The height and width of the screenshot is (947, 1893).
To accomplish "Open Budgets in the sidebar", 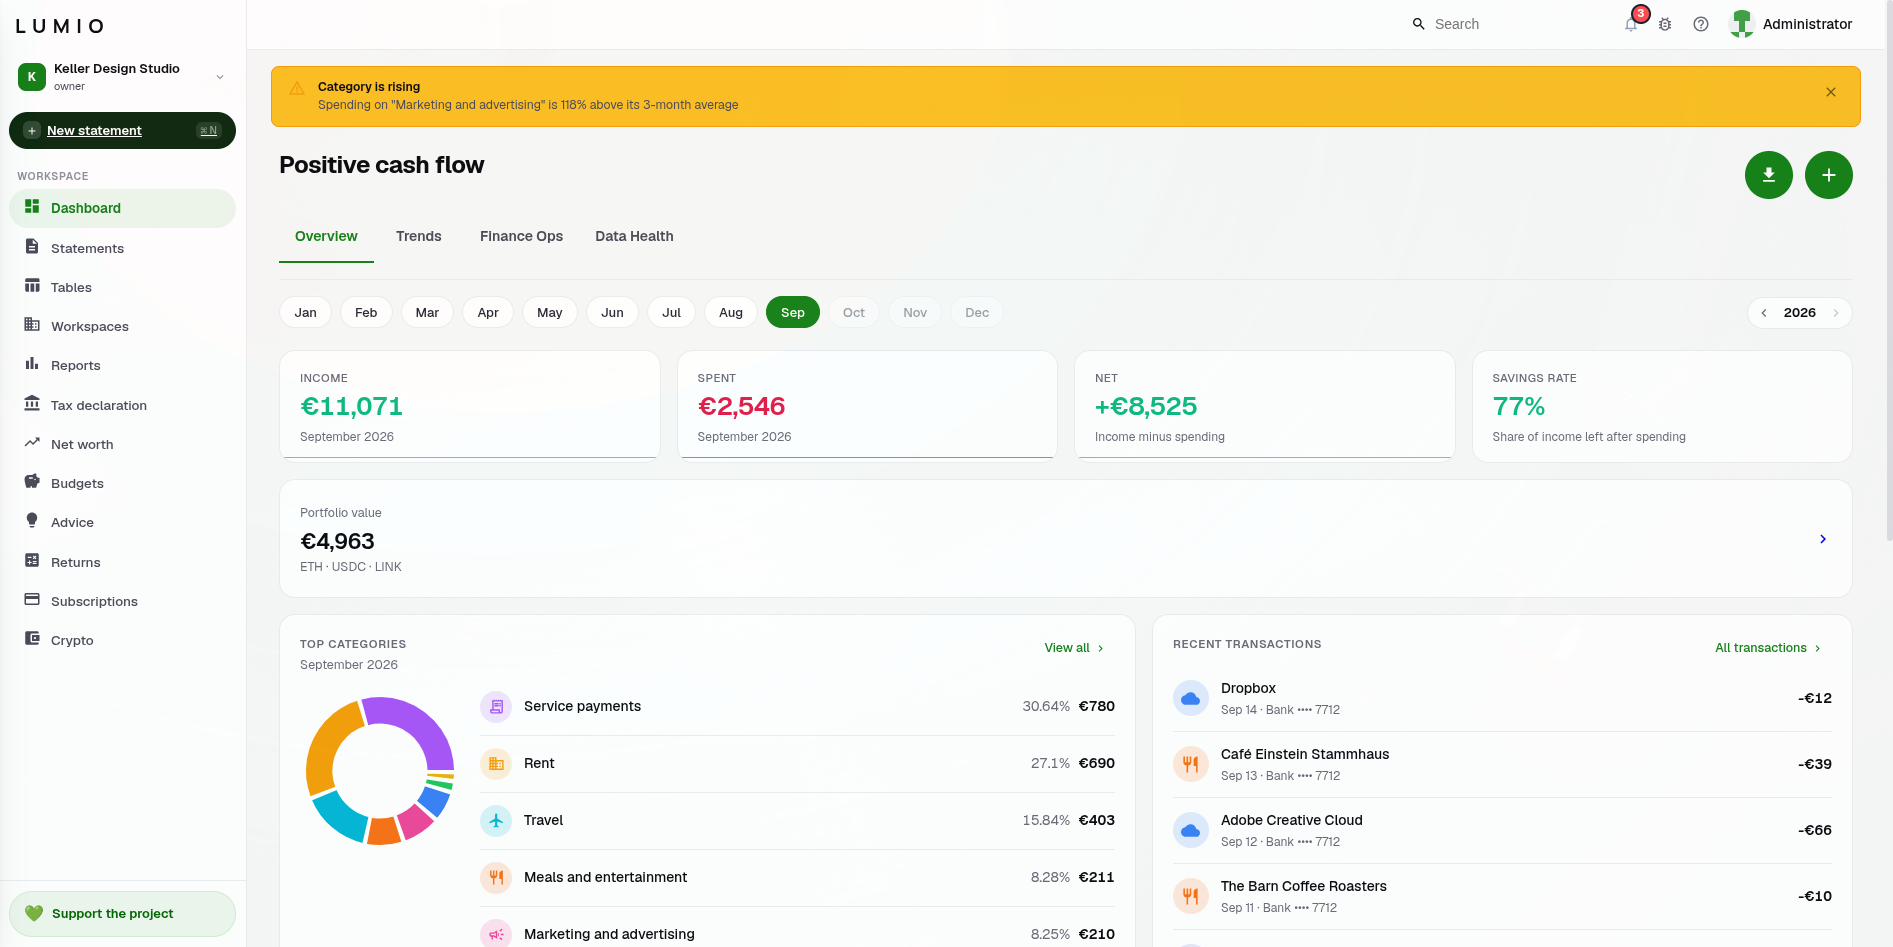I will [122, 483].
